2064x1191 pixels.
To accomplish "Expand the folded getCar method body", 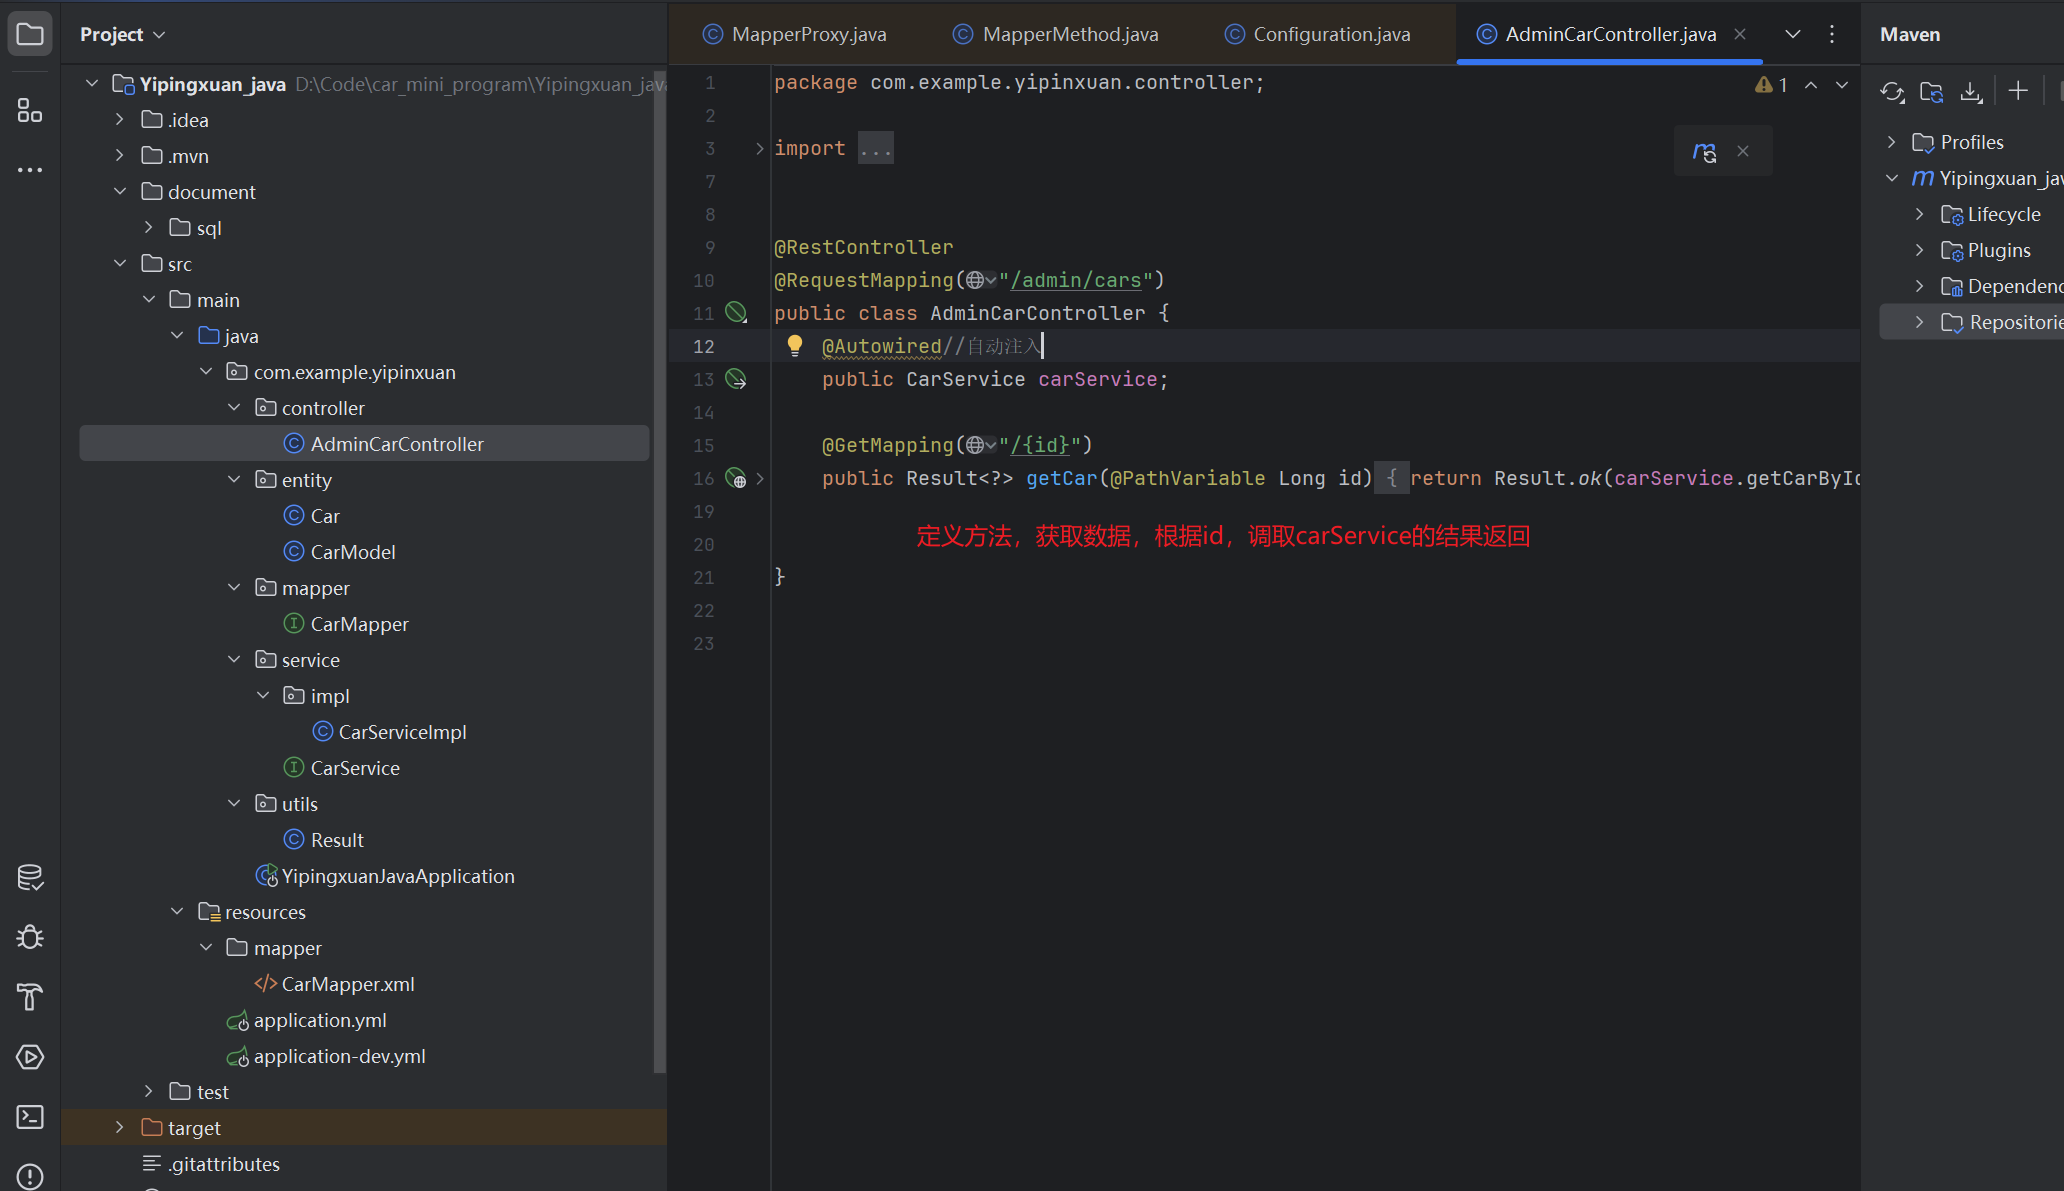I will pyautogui.click(x=760, y=479).
